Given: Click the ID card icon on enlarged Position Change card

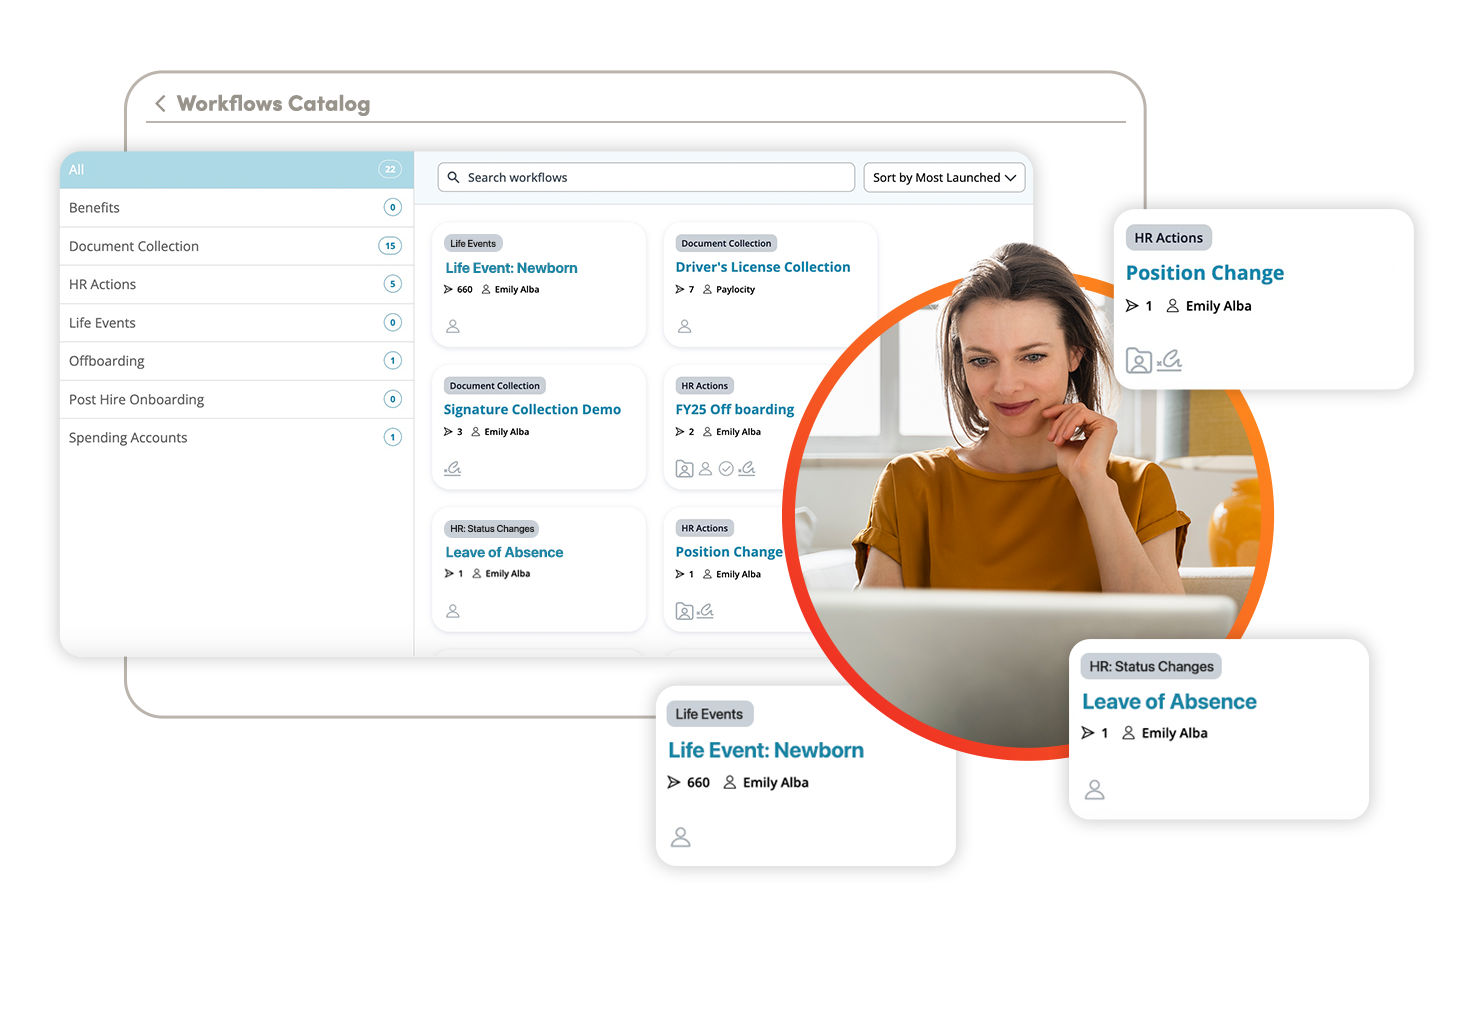Looking at the screenshot, I should point(1139,361).
